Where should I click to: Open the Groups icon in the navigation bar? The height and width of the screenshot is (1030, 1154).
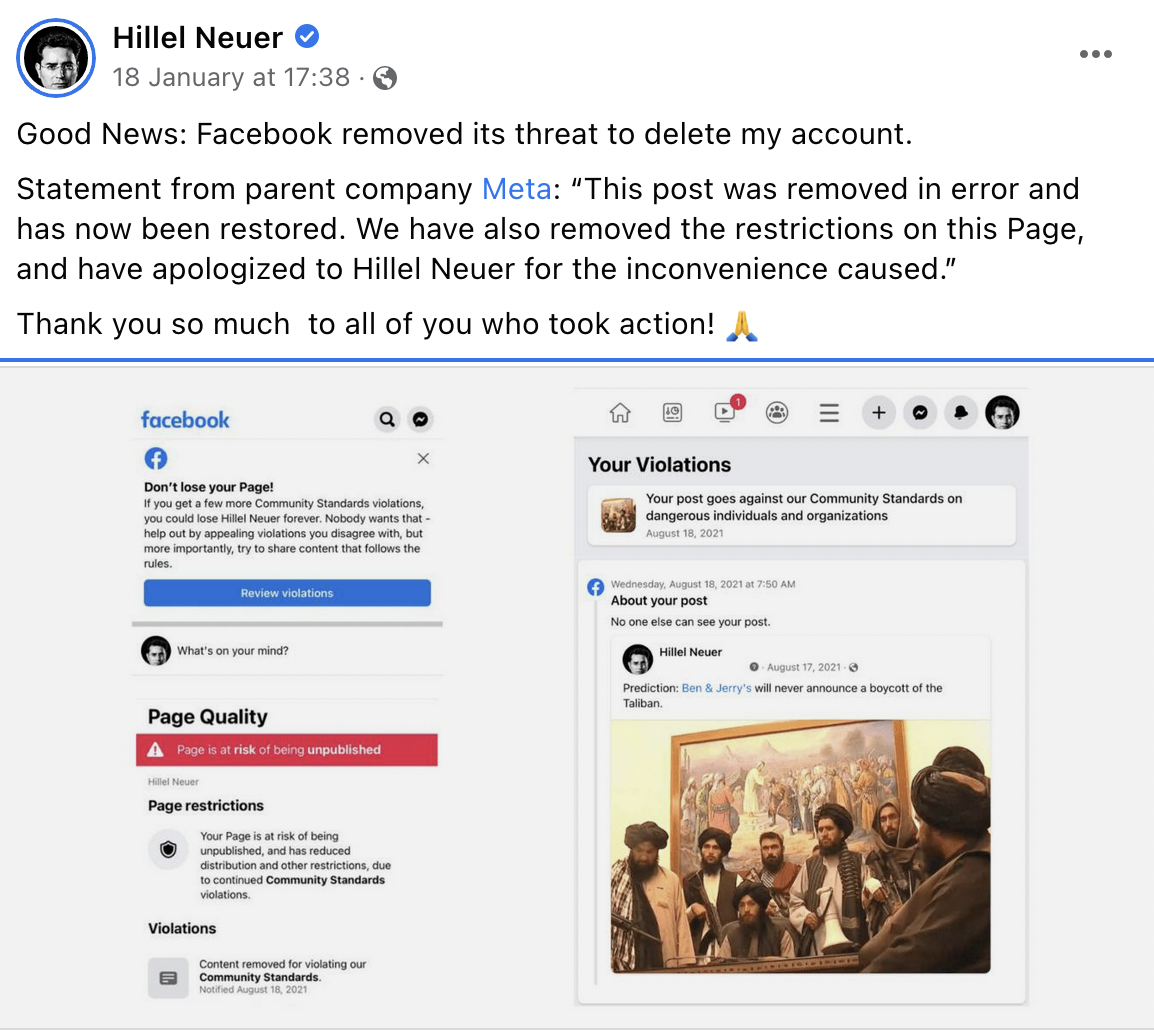777,413
